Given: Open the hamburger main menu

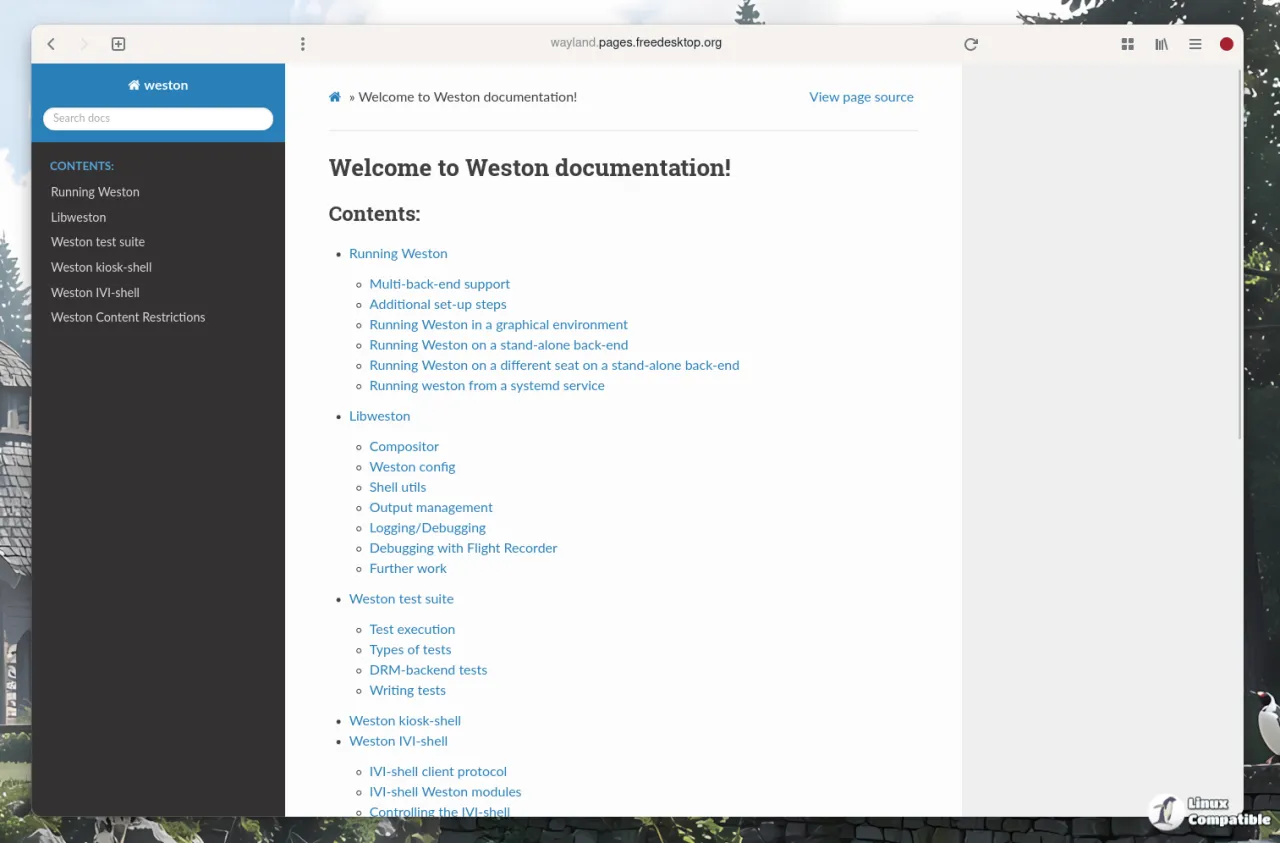Looking at the screenshot, I should coord(1195,44).
